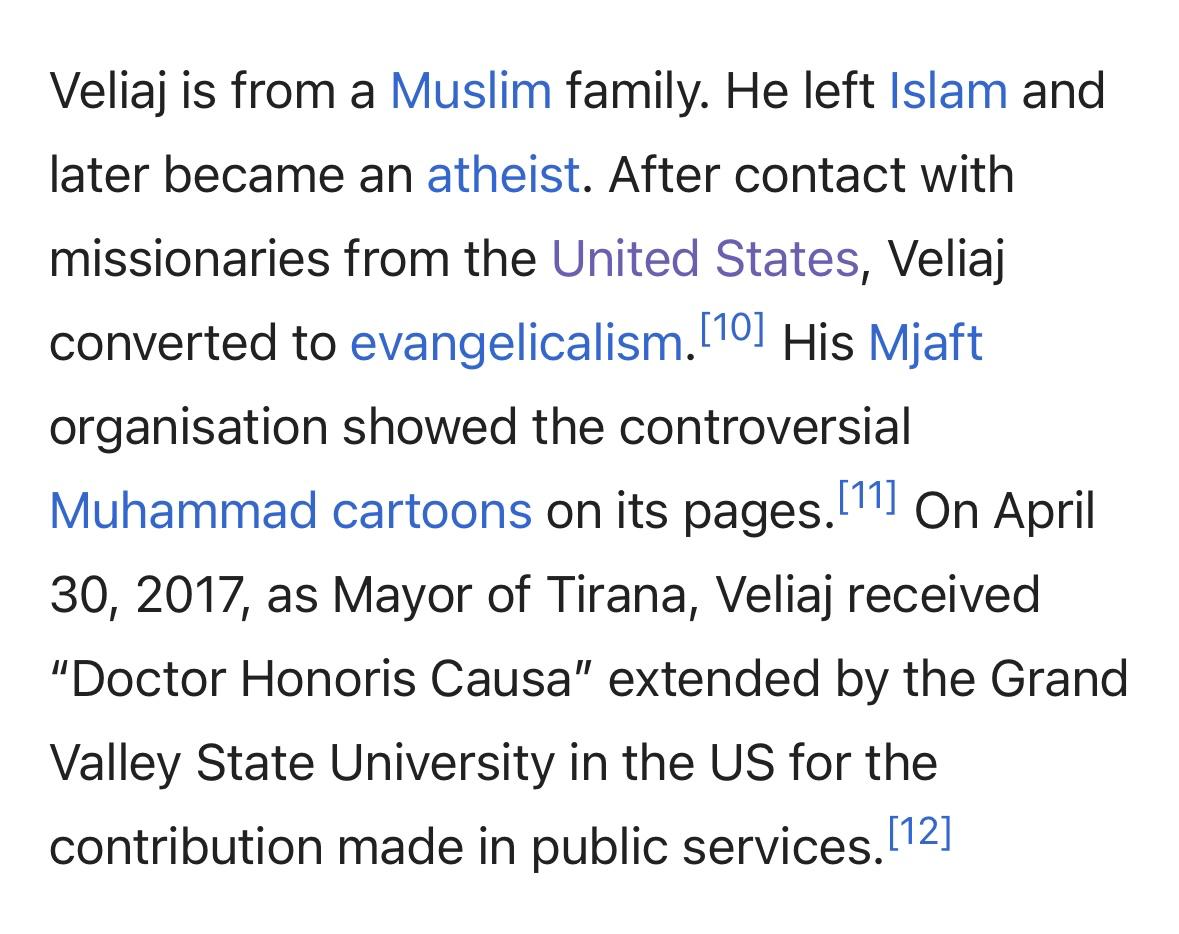Click the word missionaries

(x=189, y=259)
